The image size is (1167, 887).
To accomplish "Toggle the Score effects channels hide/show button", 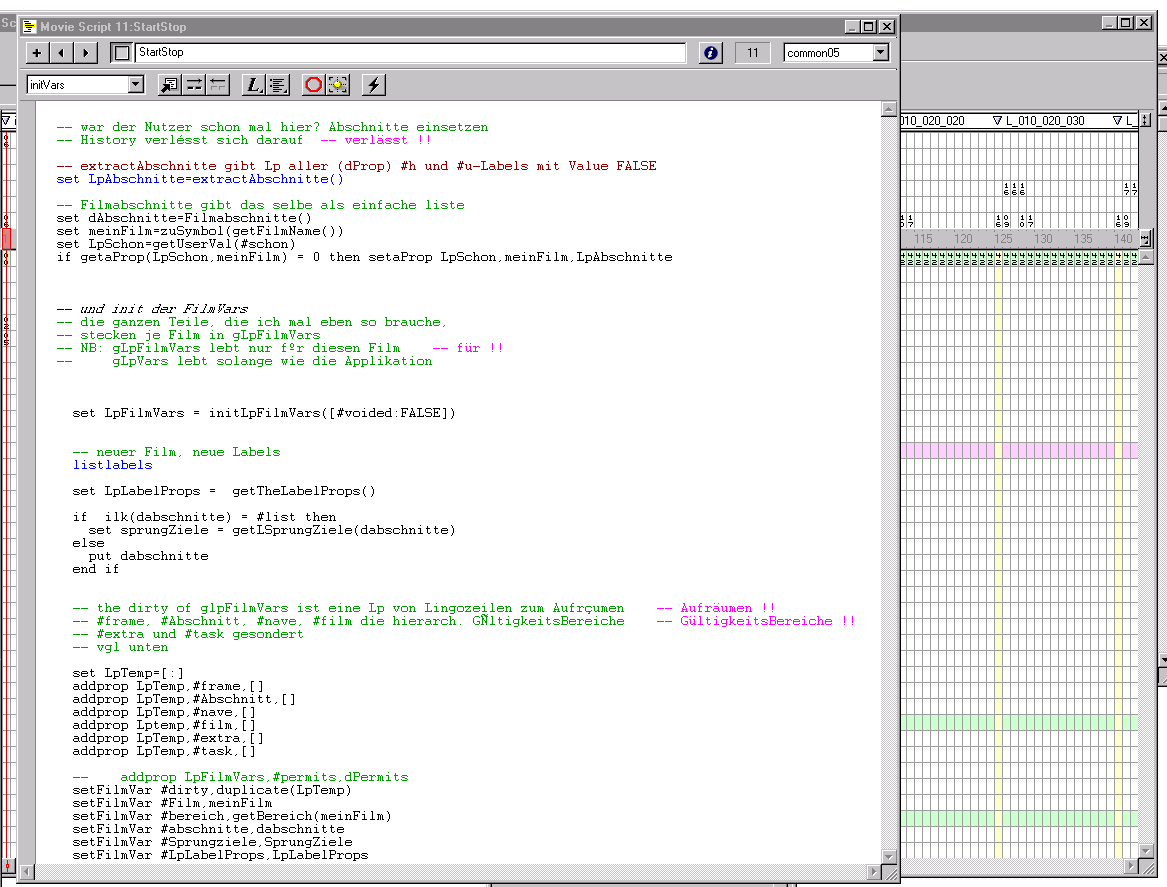I will click(x=1145, y=120).
